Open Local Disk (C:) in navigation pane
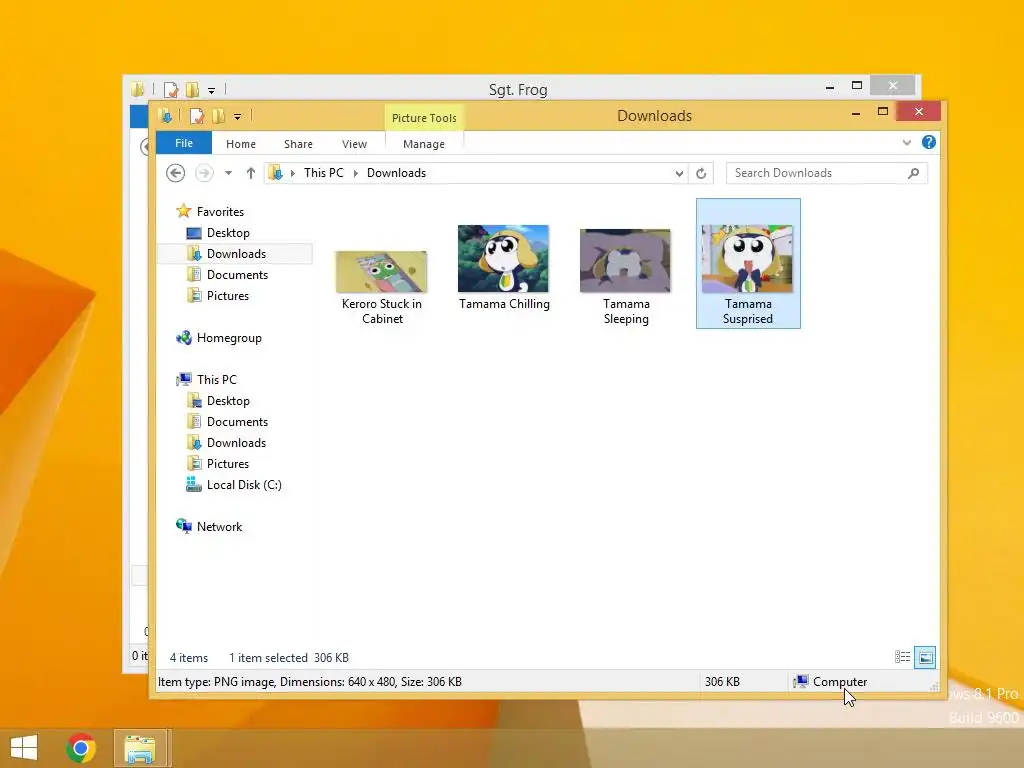 (244, 485)
